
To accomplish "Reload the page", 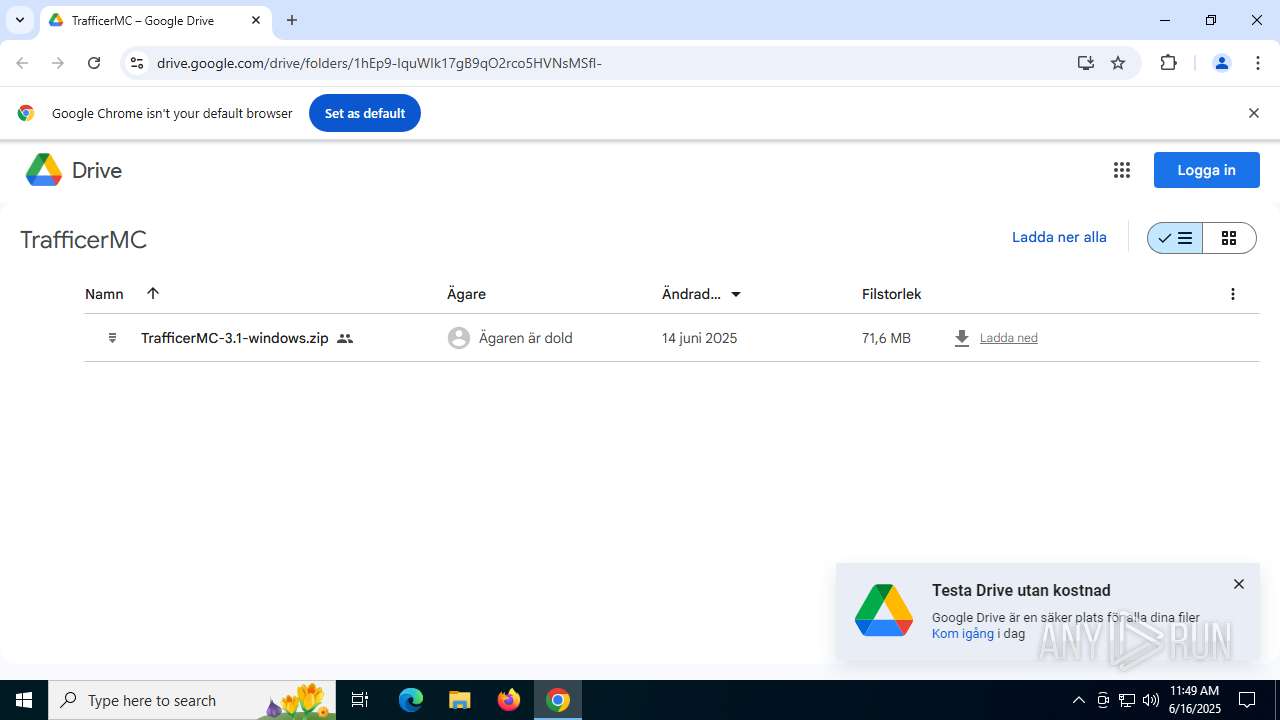I will coord(94,63).
